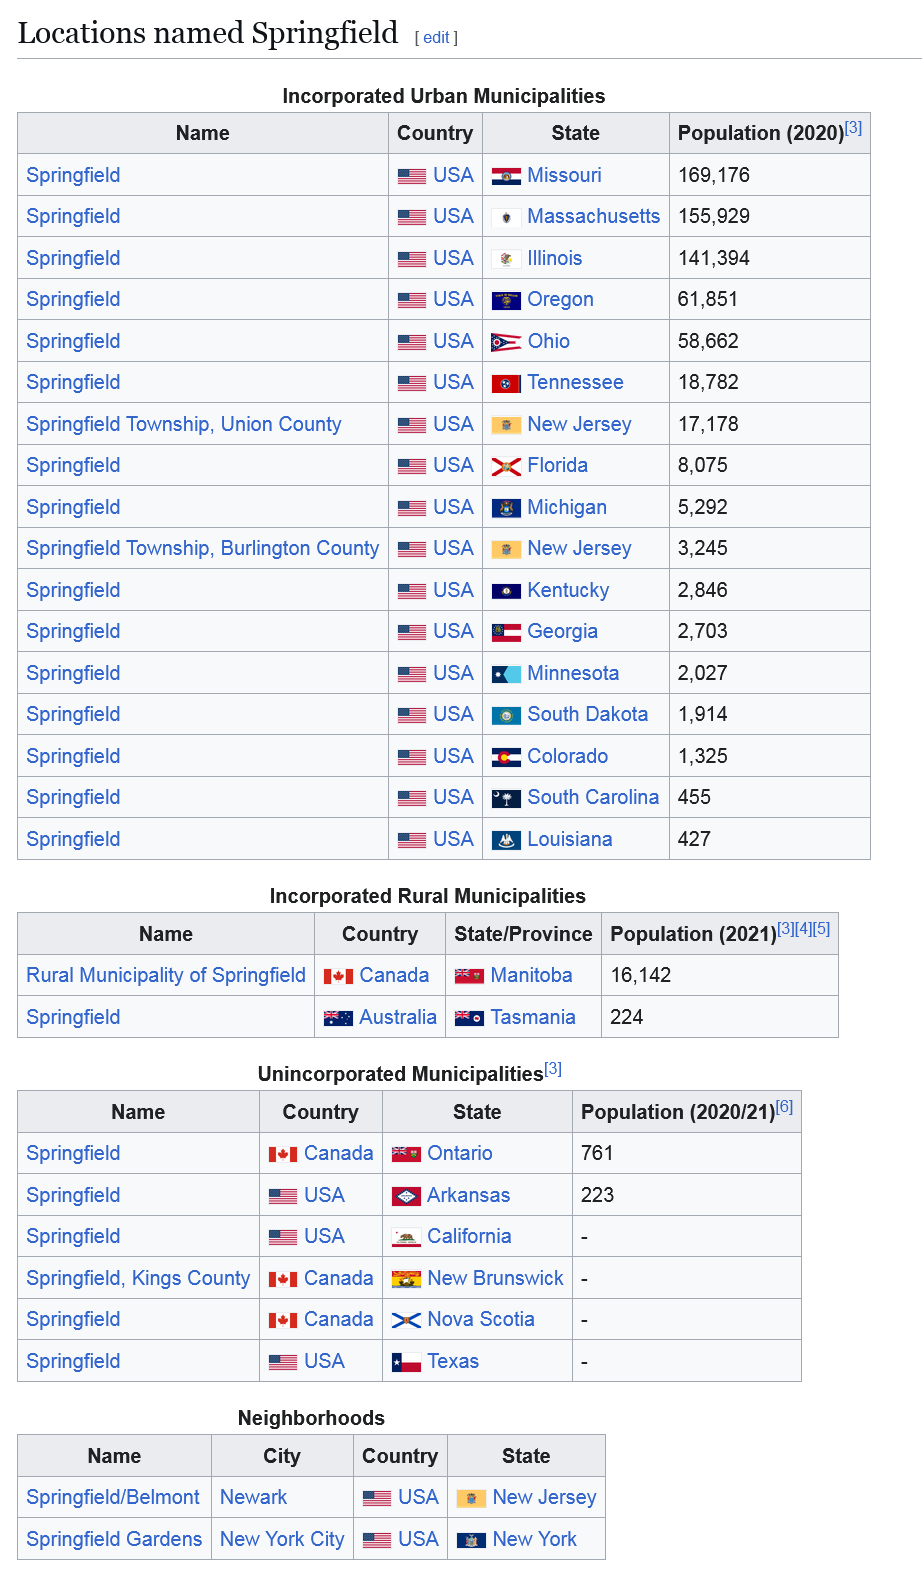Screen dimensions: 922x1593
Task: Open footnote 3 beside Unincorporated Municipalities caption
Action: 553,1069
